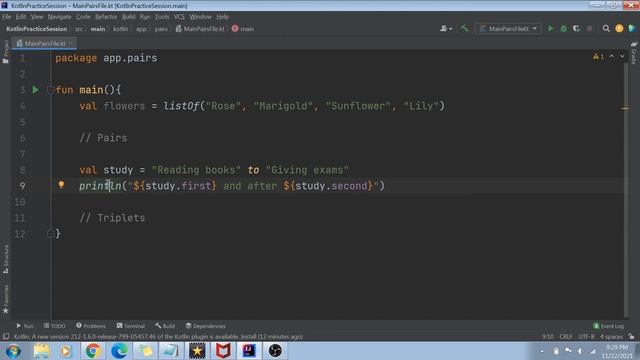Image resolution: width=640 pixels, height=360 pixels.
Task: Go to previous highlighted error arrow
Action: pos(611,56)
